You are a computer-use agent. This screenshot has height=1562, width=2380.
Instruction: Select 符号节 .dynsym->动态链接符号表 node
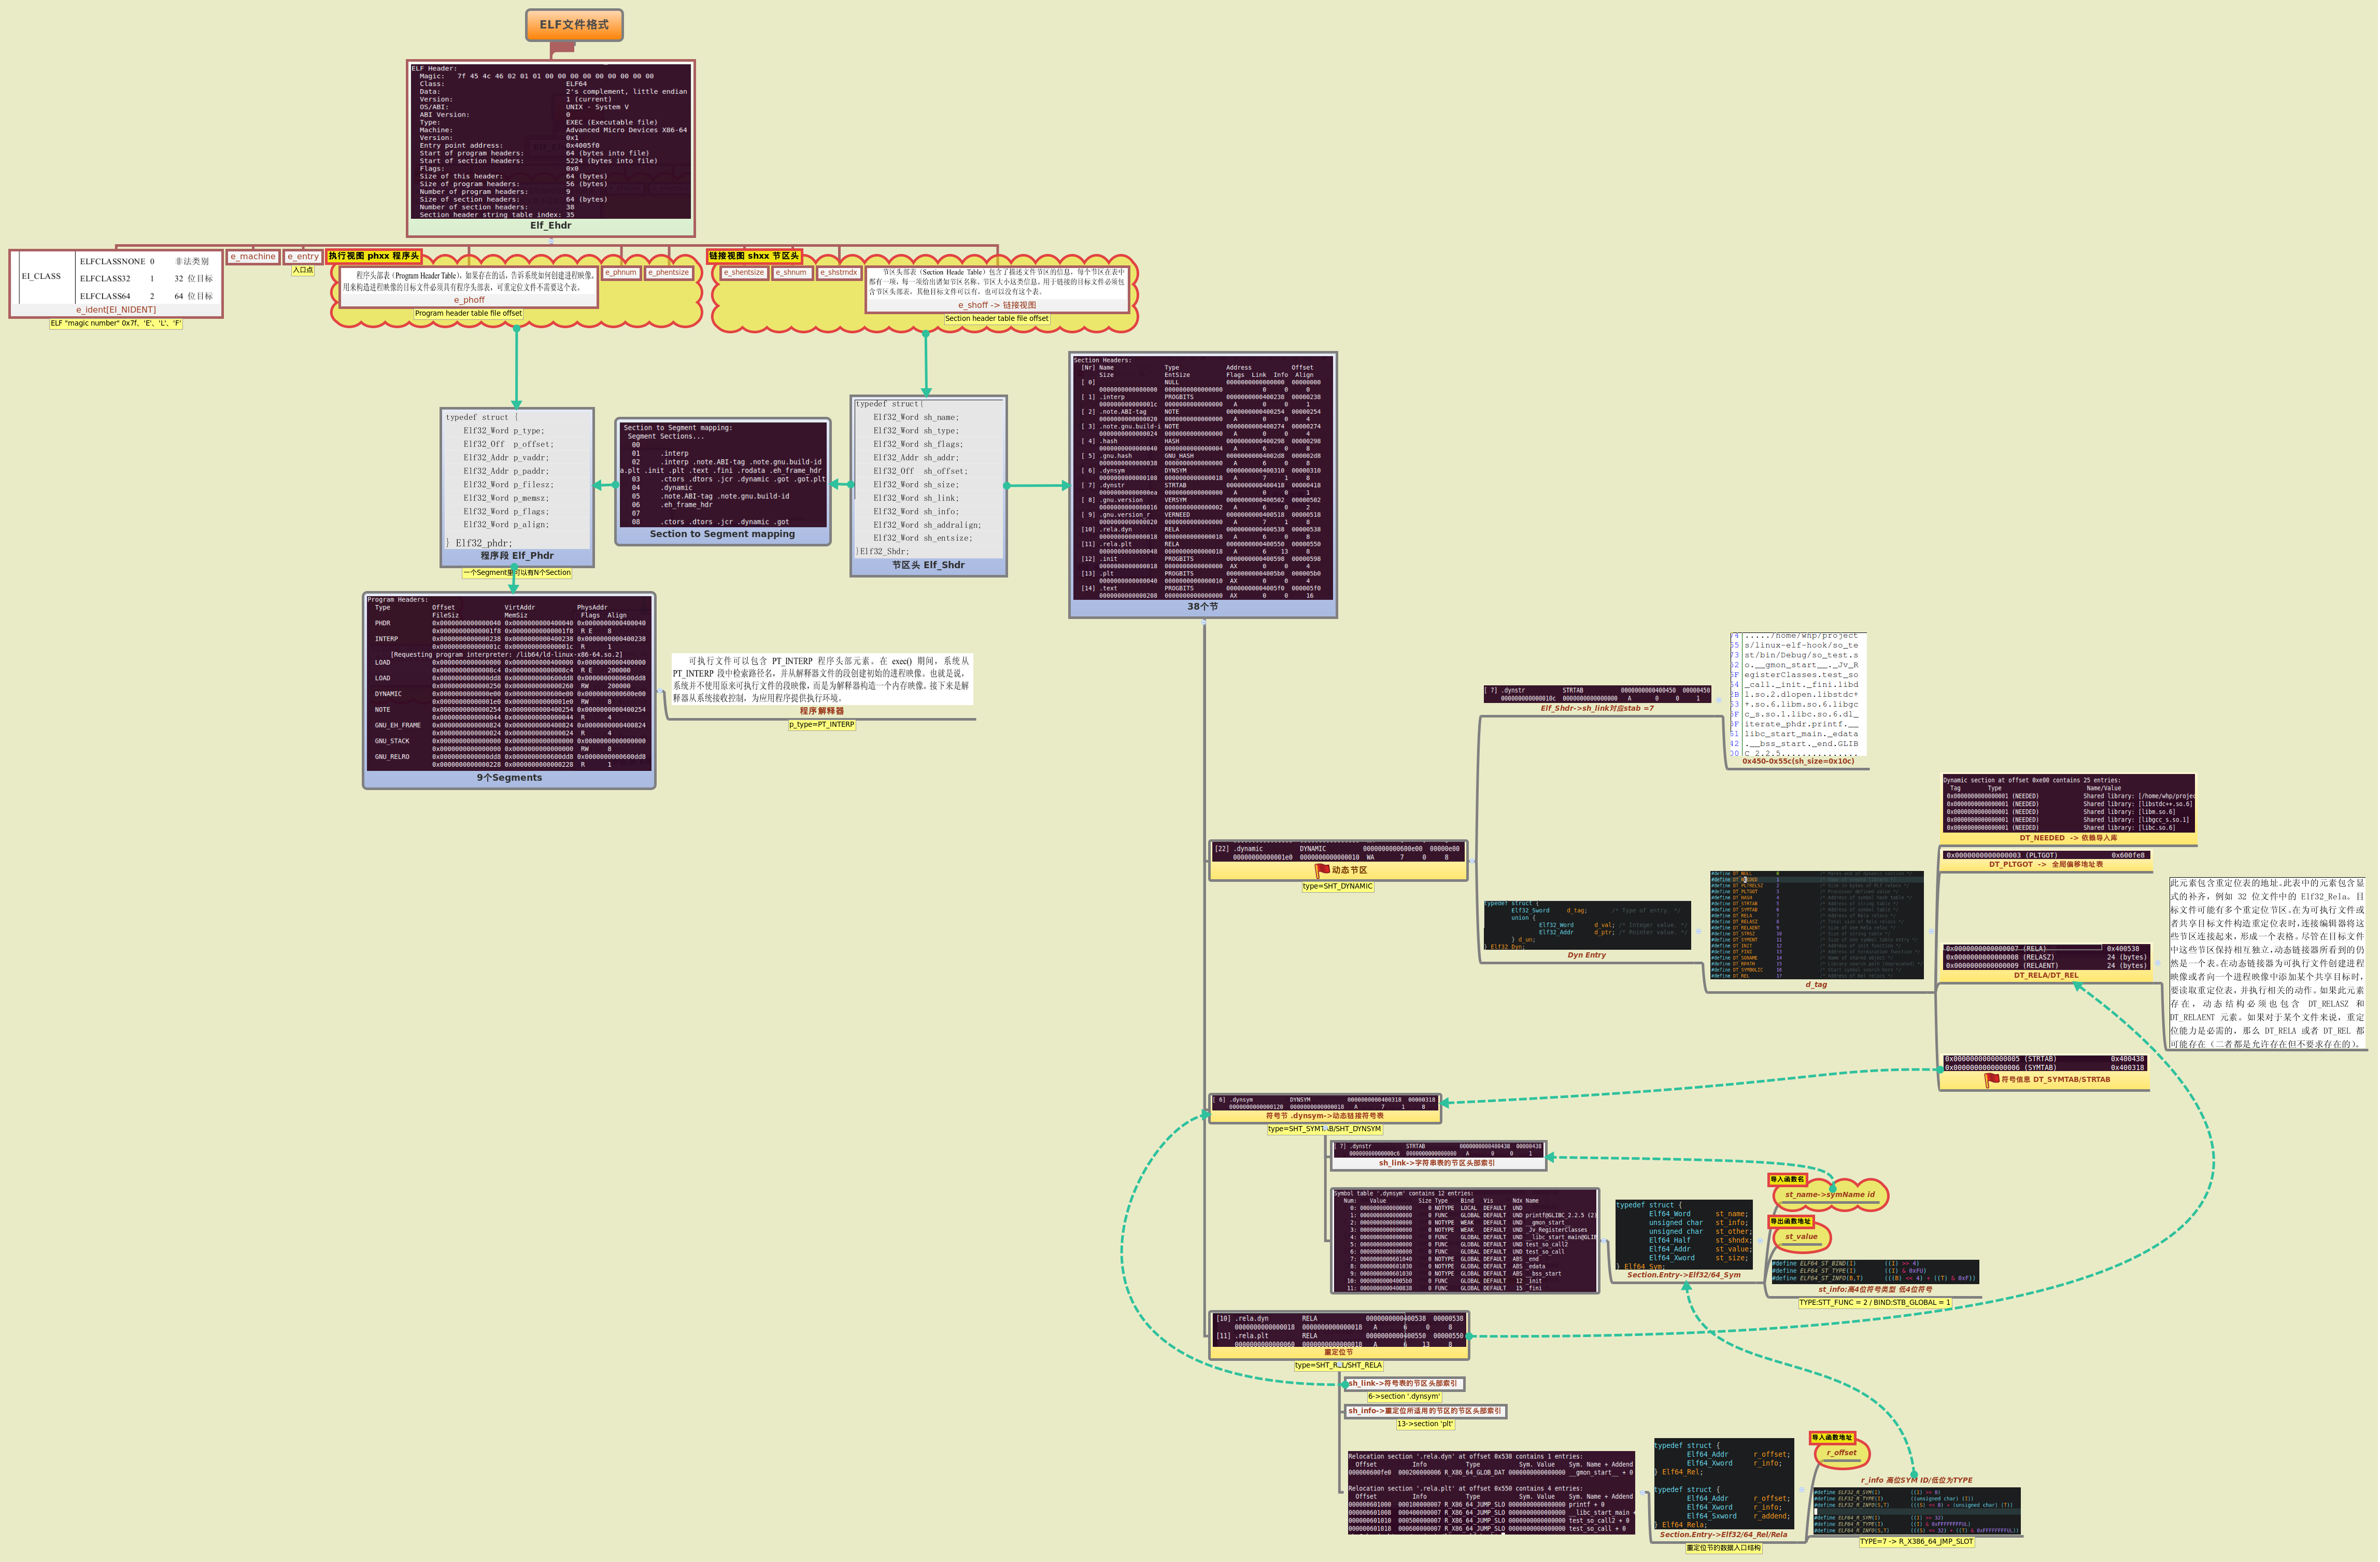[1325, 1108]
